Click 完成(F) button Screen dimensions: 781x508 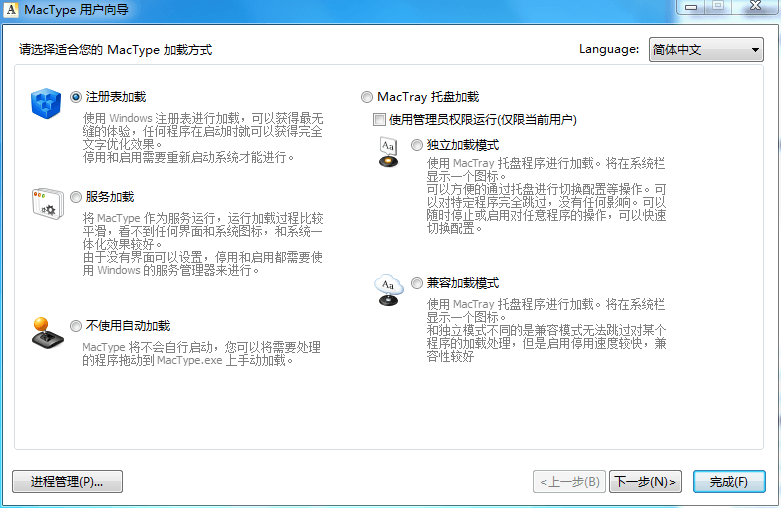[729, 482]
